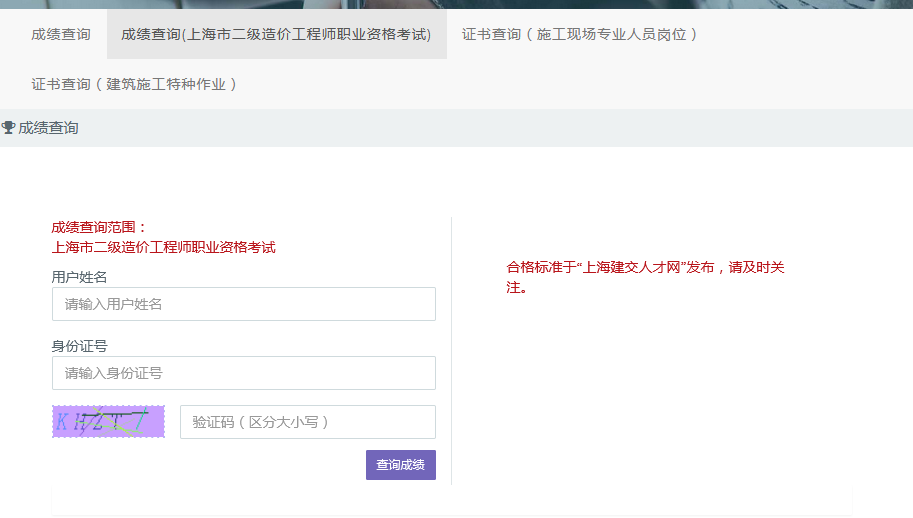Image resolution: width=913 pixels, height=518 pixels.
Task: Click the 验证码 input box
Action: point(307,422)
